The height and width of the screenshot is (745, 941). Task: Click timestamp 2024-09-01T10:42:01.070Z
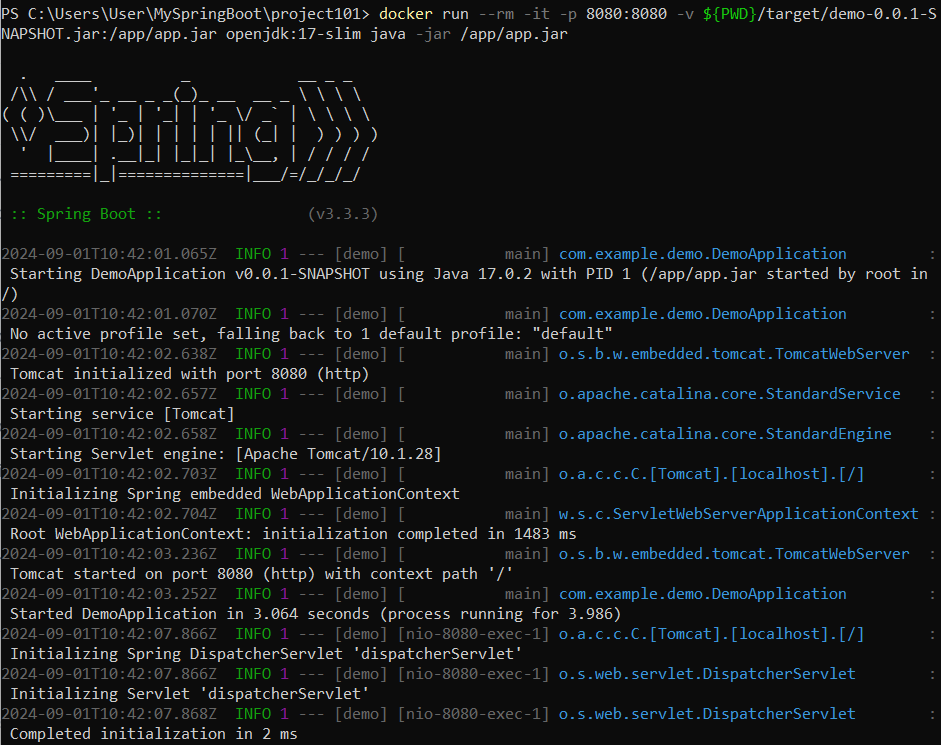point(109,314)
